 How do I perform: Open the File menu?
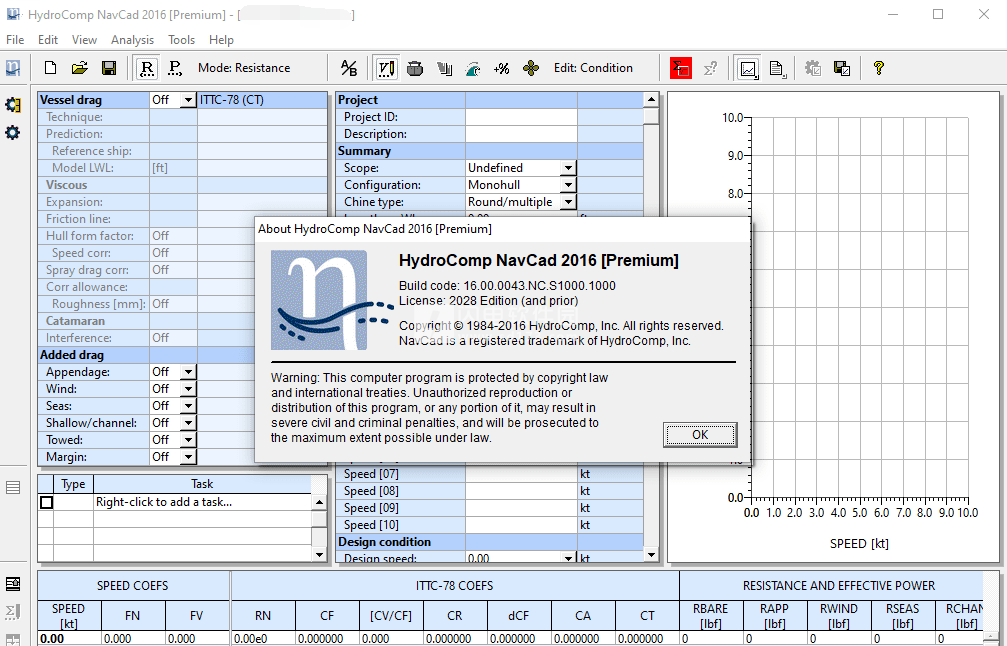point(15,40)
